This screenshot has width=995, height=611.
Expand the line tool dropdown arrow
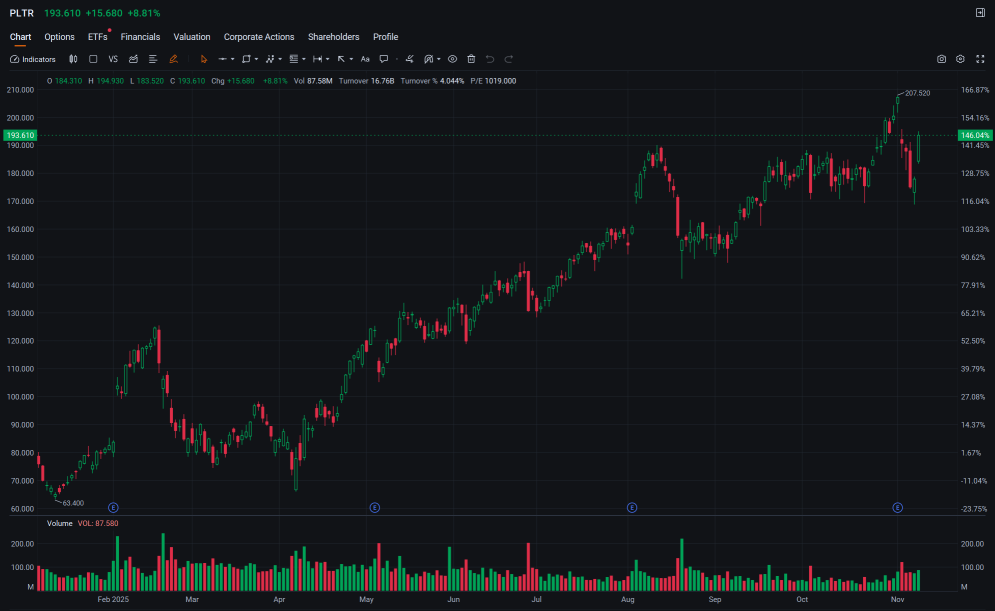tap(232, 59)
